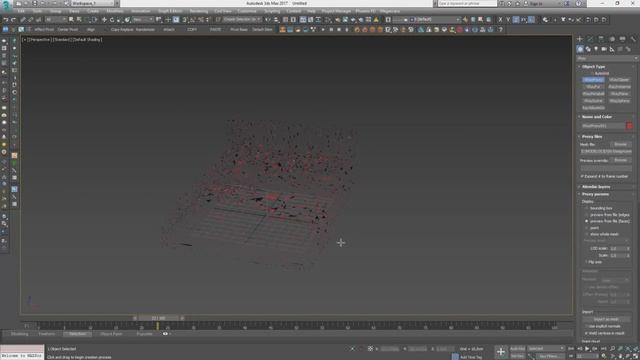The image size is (640, 360).
Task: Select the Helpers category icon
Action: [x=612, y=49]
